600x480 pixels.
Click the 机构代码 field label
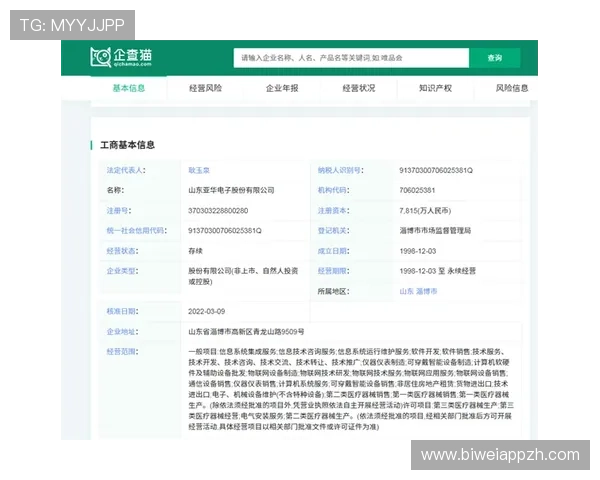click(333, 190)
